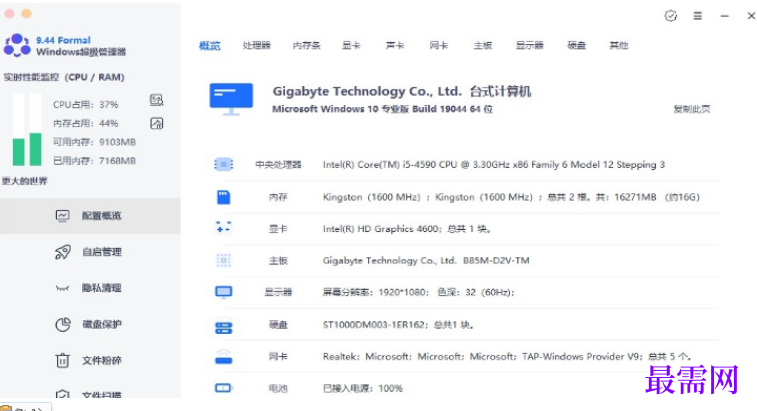Screen dimensions: 757x411
Task: Click the 9.44 Formal version label
Action: tap(63, 40)
